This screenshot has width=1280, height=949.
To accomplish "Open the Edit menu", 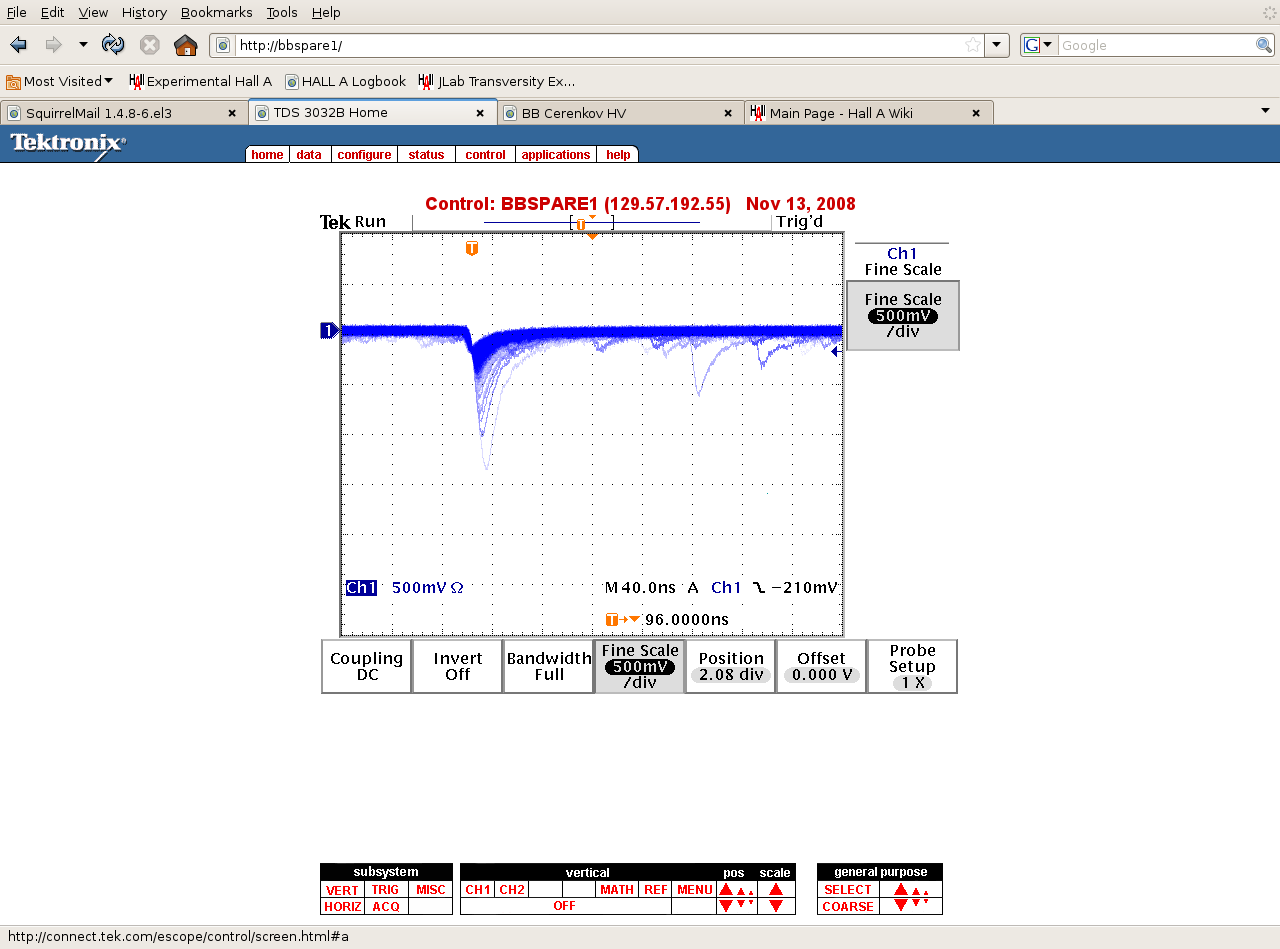I will click(x=52, y=12).
